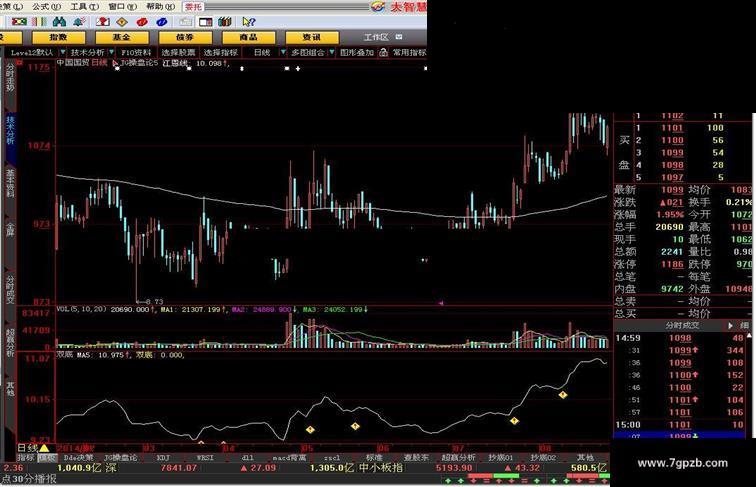Expand the 日线 period dropdown arrow
The width and height of the screenshot is (756, 487).
point(283,52)
